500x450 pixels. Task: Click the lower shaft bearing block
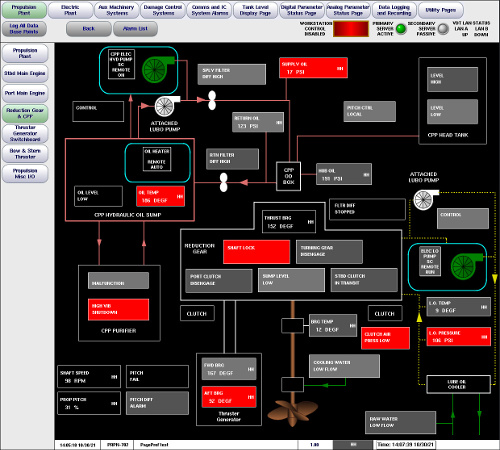(x=292, y=384)
